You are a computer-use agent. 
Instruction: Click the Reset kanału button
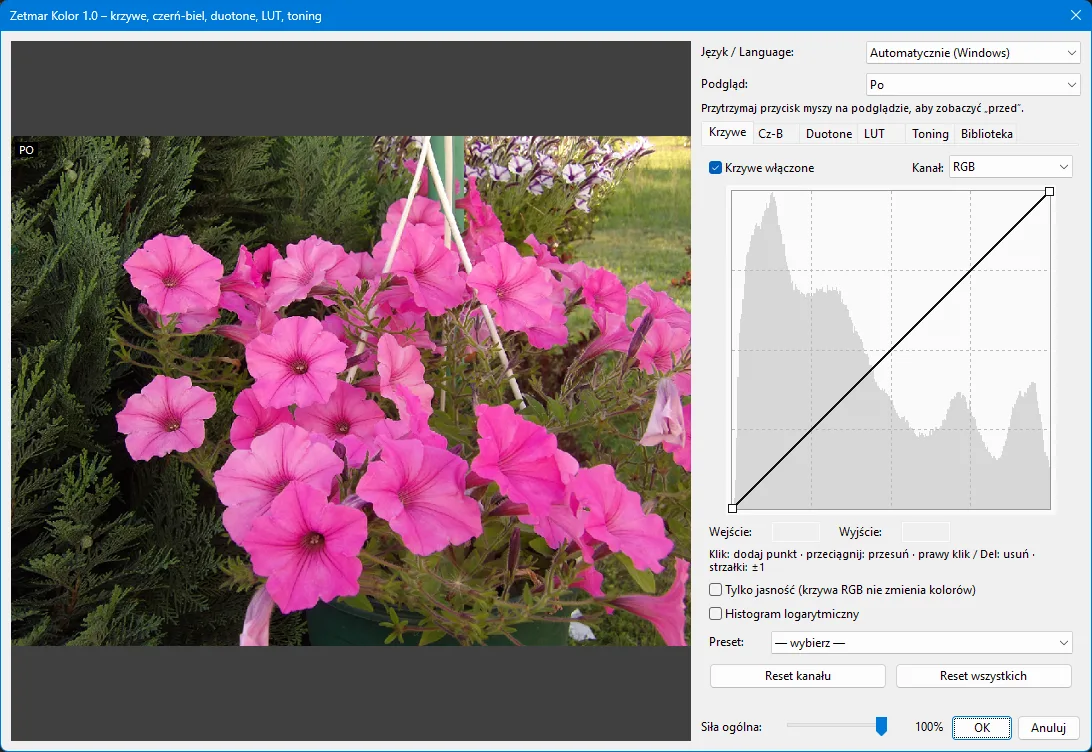797,675
